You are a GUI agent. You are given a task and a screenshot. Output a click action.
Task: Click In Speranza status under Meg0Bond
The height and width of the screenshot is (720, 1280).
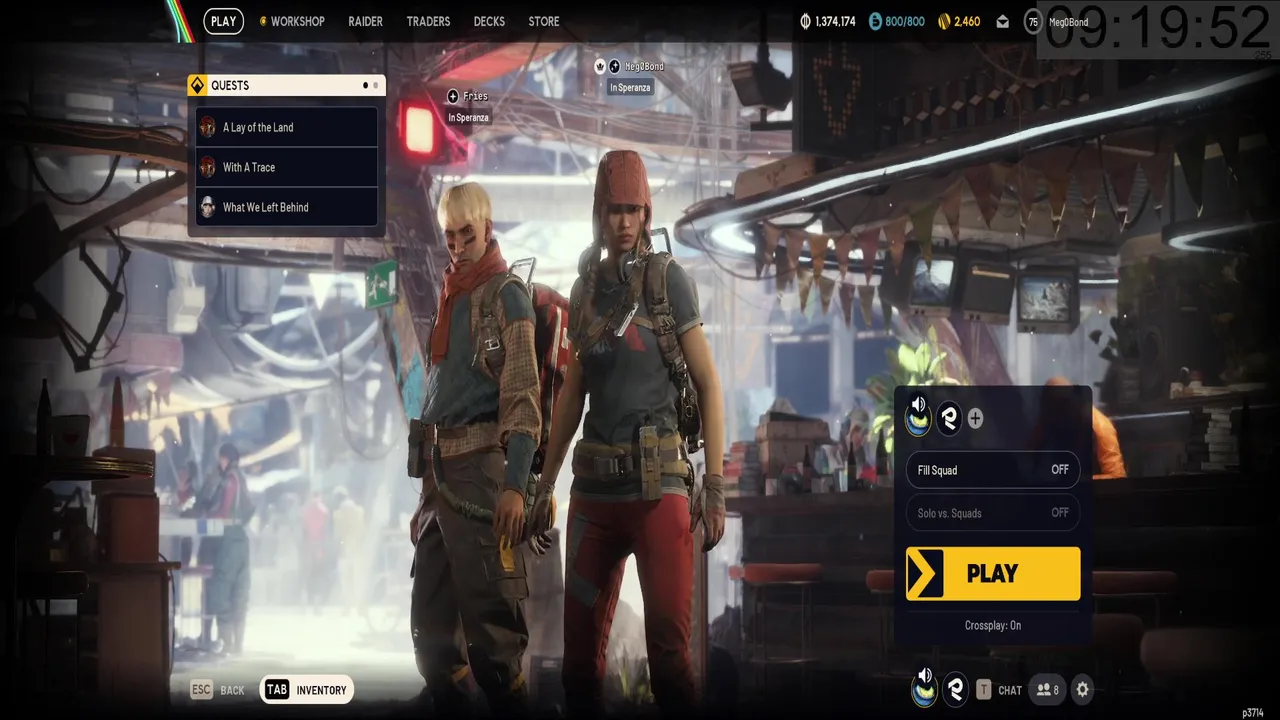[630, 88]
